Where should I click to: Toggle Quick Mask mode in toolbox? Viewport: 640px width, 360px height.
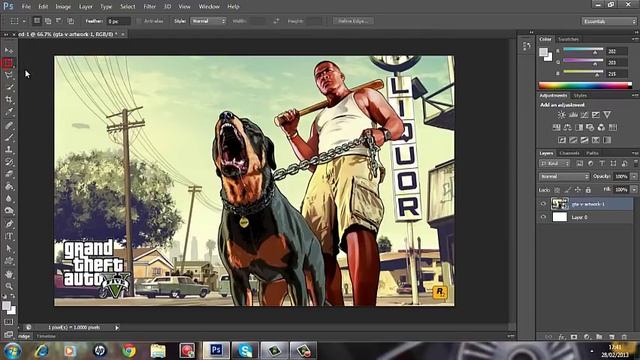click(9, 322)
